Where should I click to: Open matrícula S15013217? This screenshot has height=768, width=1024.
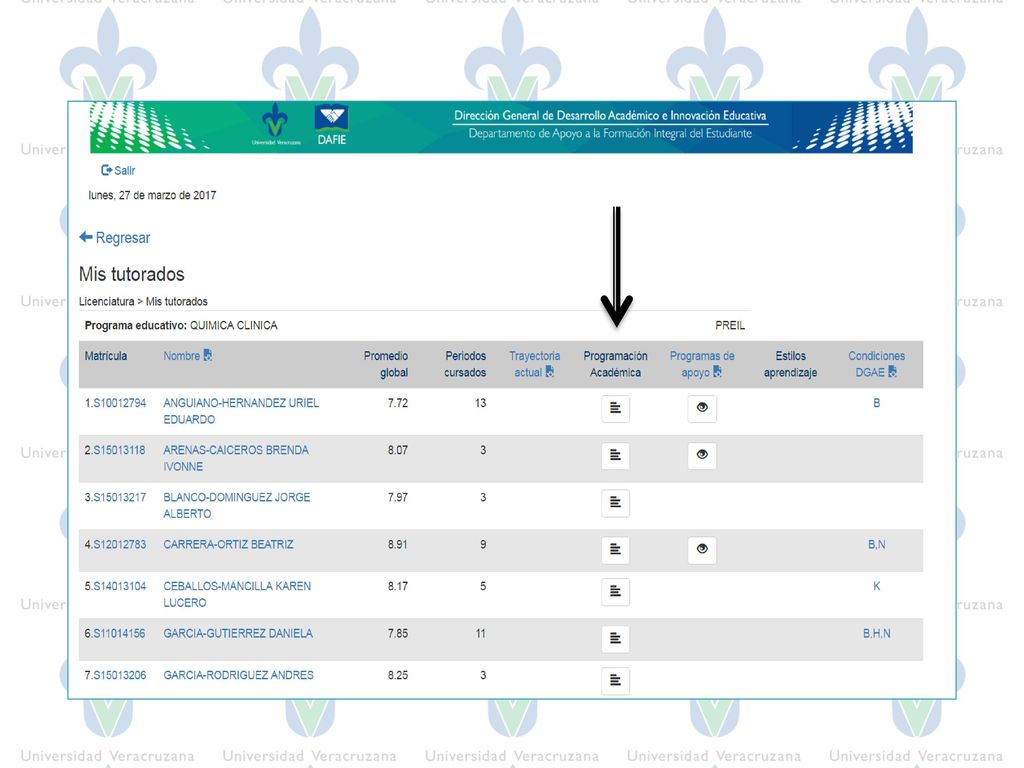click(x=120, y=497)
